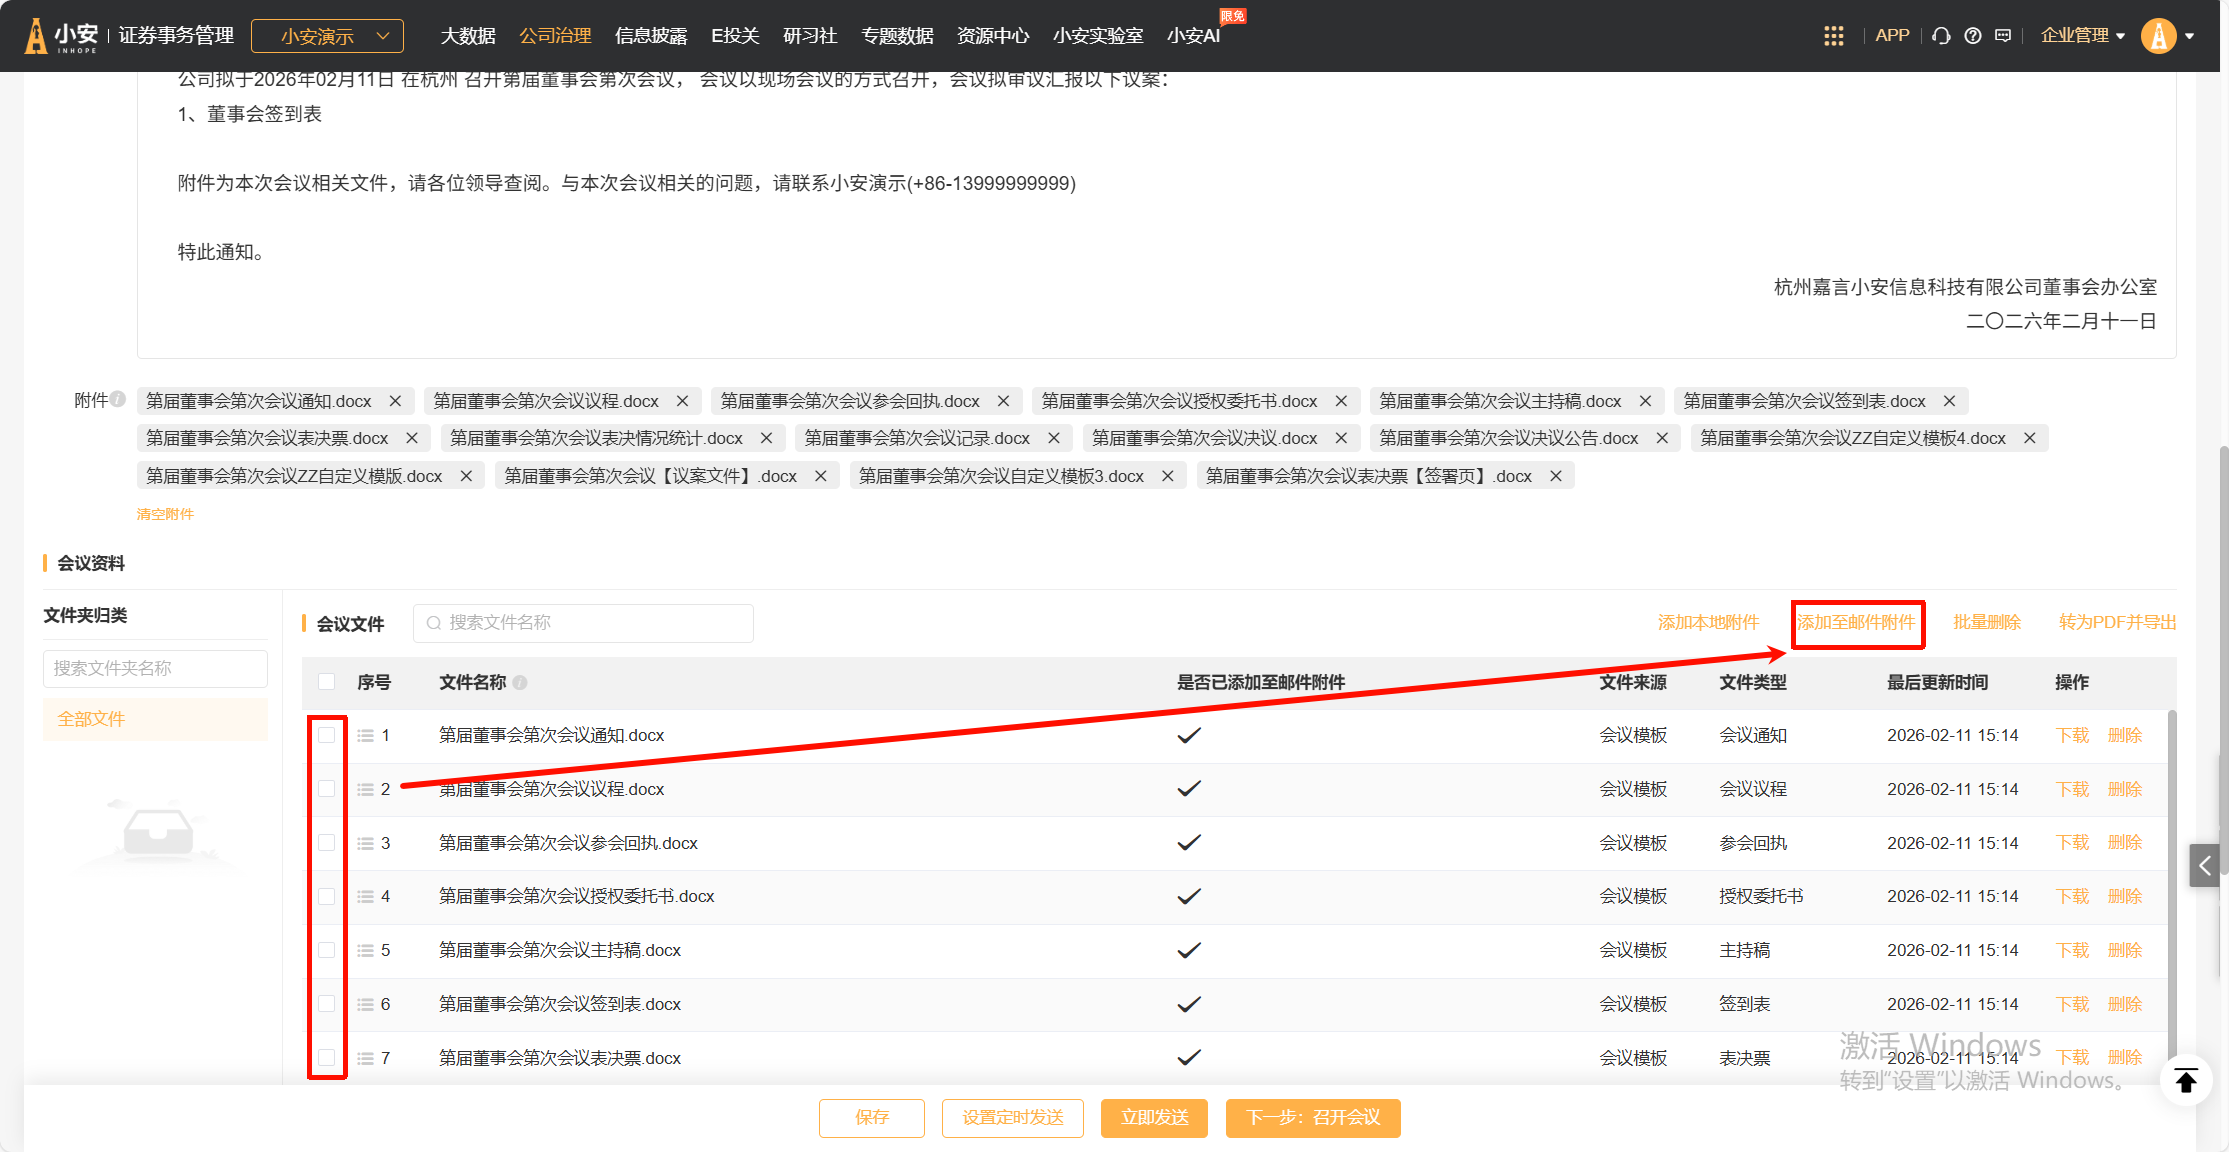This screenshot has width=2229, height=1152.
Task: Click the help question mark icon
Action: (1972, 36)
